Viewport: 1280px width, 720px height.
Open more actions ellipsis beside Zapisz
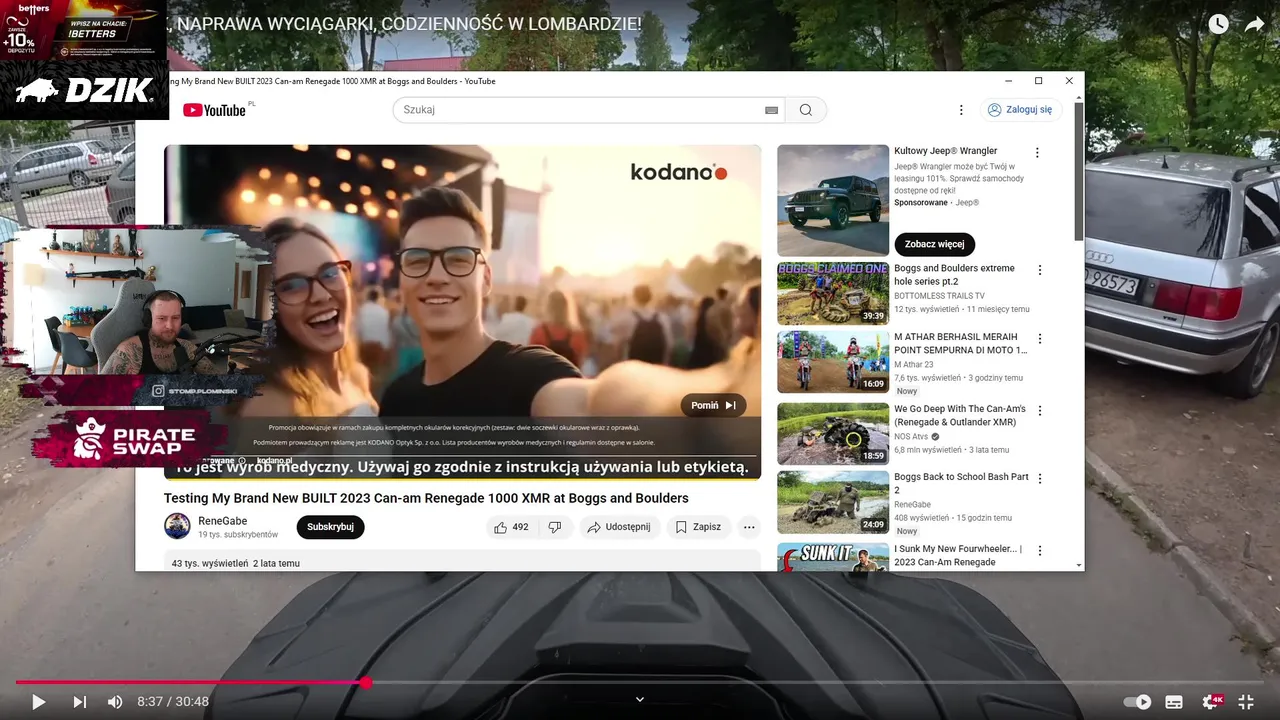tap(749, 527)
